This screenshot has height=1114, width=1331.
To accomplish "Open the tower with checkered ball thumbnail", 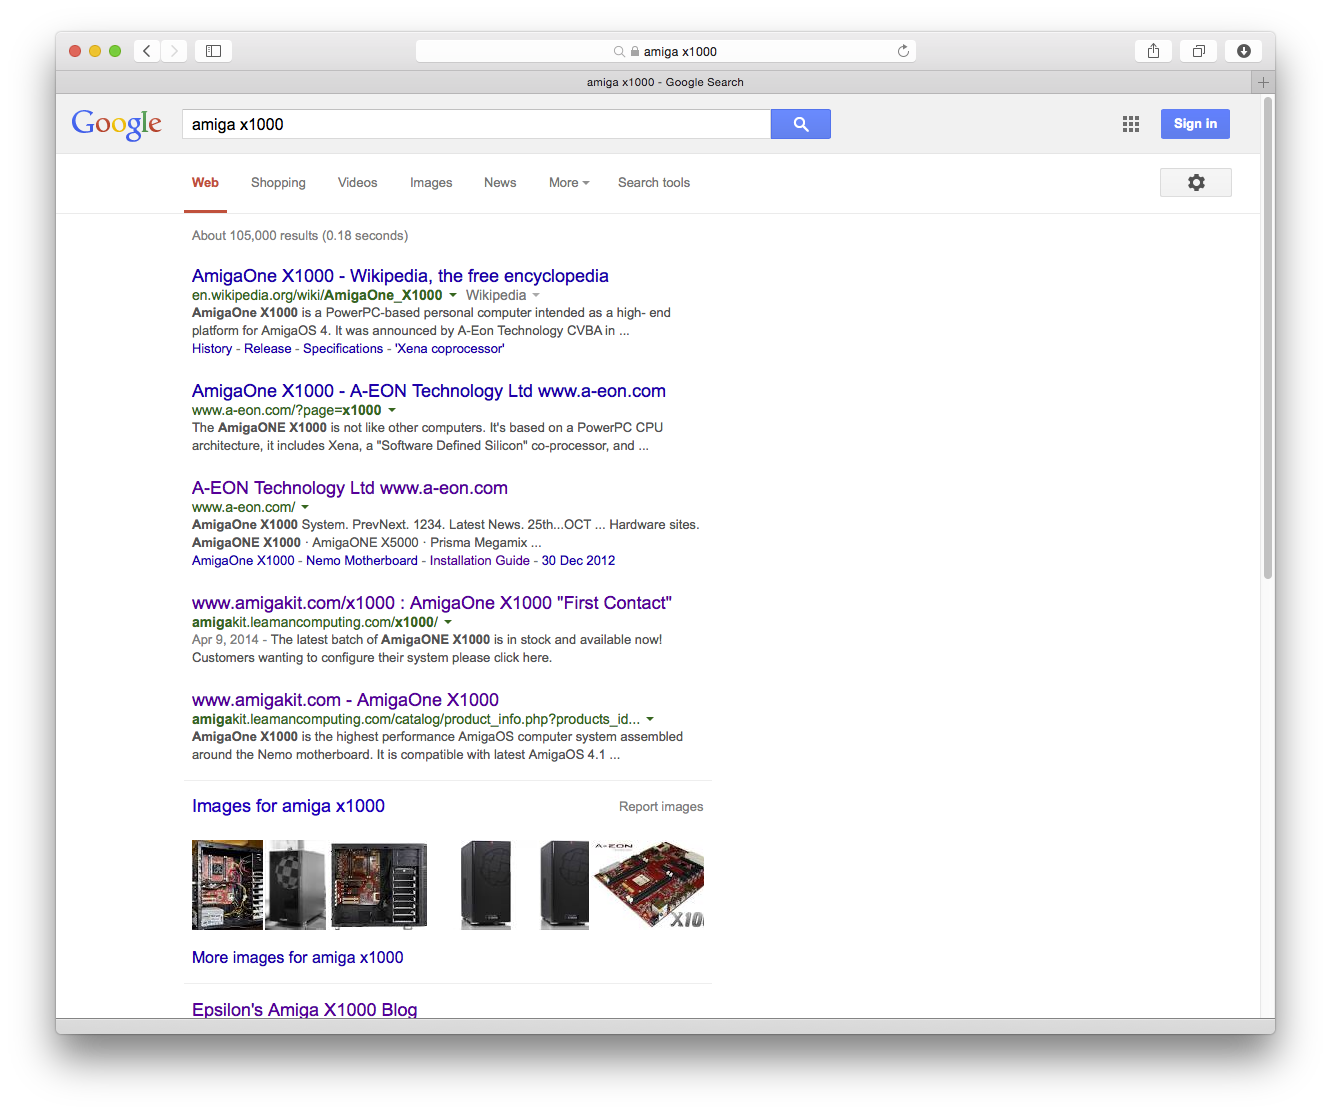I will tap(296, 885).
